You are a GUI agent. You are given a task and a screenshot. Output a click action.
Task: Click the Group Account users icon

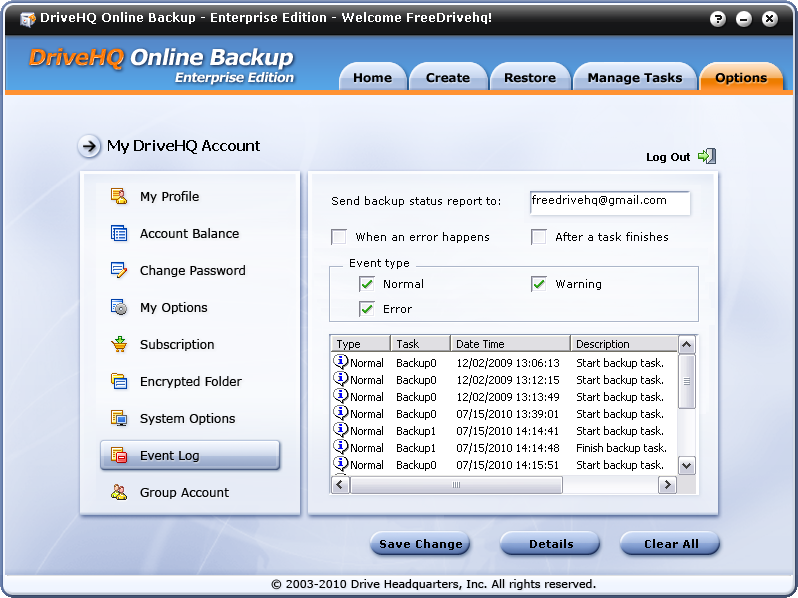(x=119, y=492)
